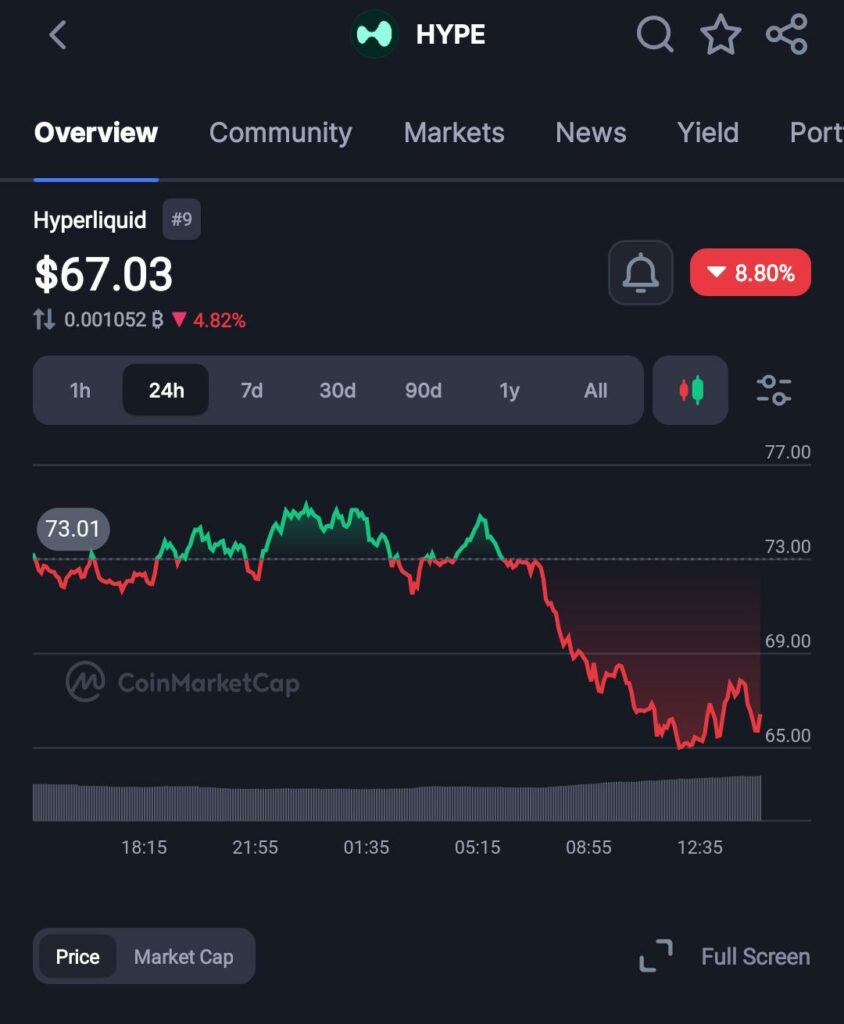Tap the 05:15 time axis label
The width and height of the screenshot is (844, 1024).
pyautogui.click(x=478, y=848)
